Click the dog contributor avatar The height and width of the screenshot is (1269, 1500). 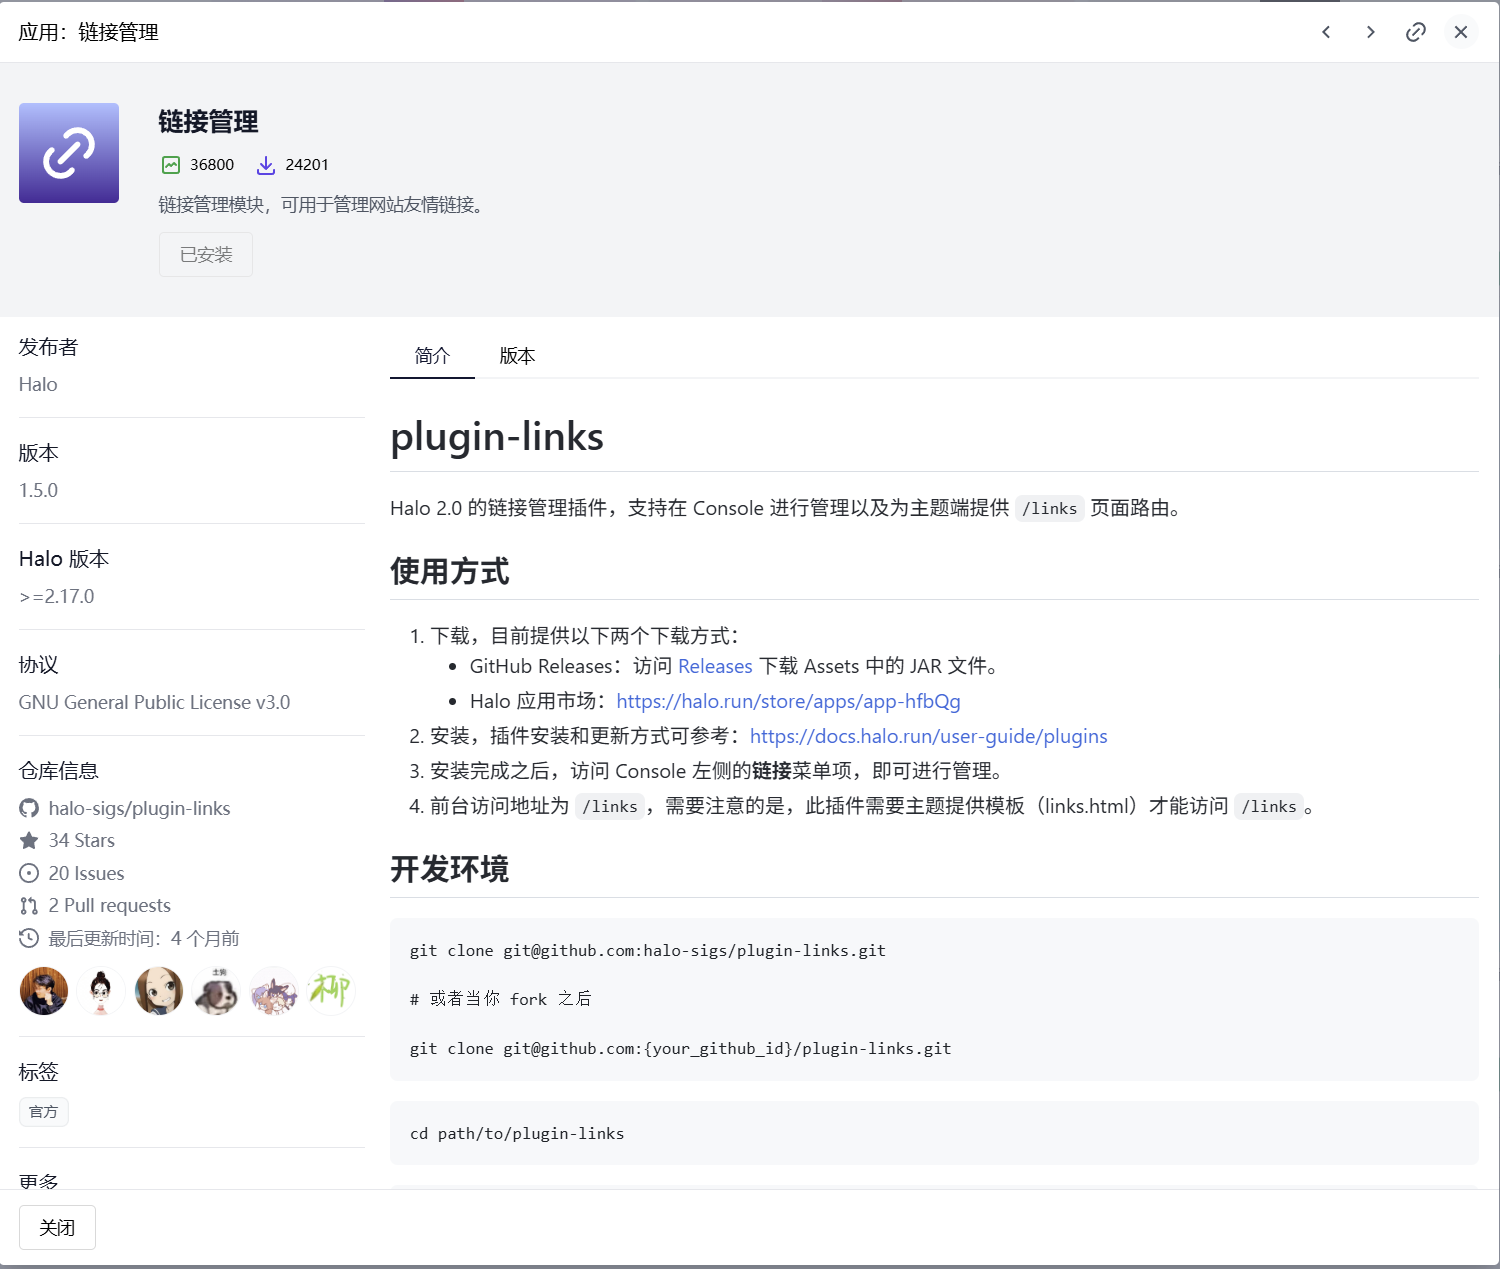[x=216, y=991]
